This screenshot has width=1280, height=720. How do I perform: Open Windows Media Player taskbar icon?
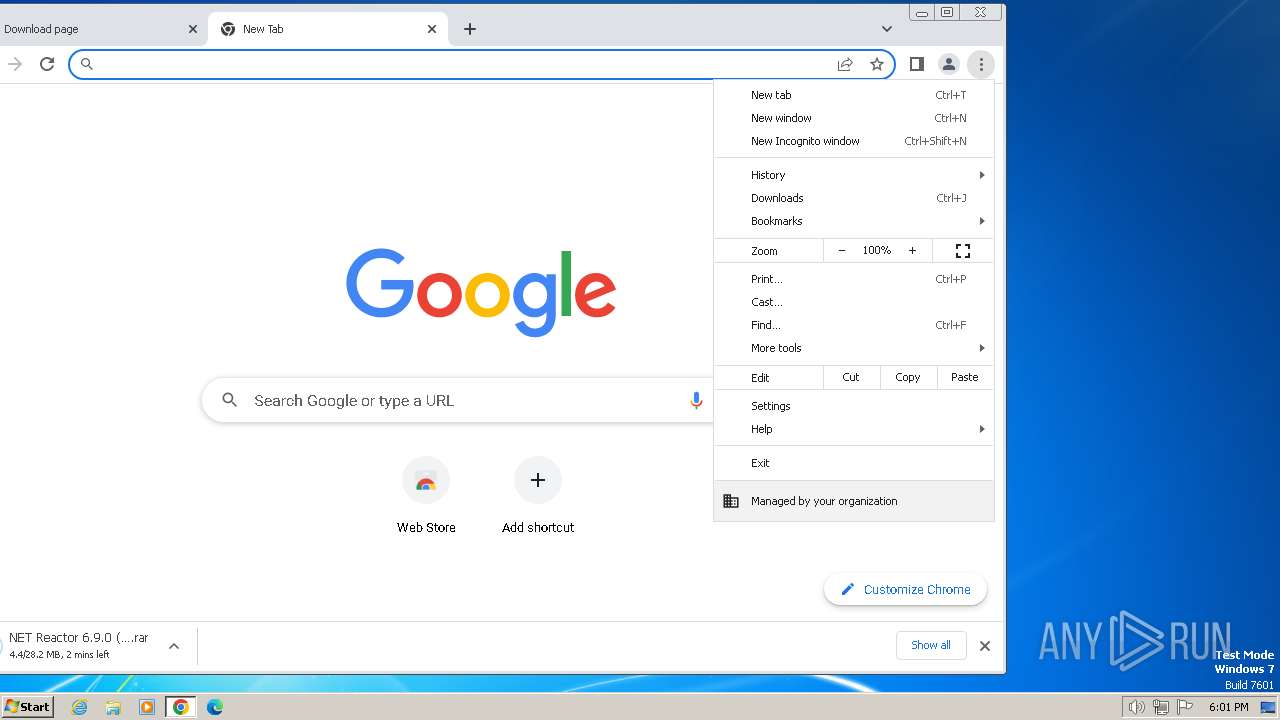[147, 707]
